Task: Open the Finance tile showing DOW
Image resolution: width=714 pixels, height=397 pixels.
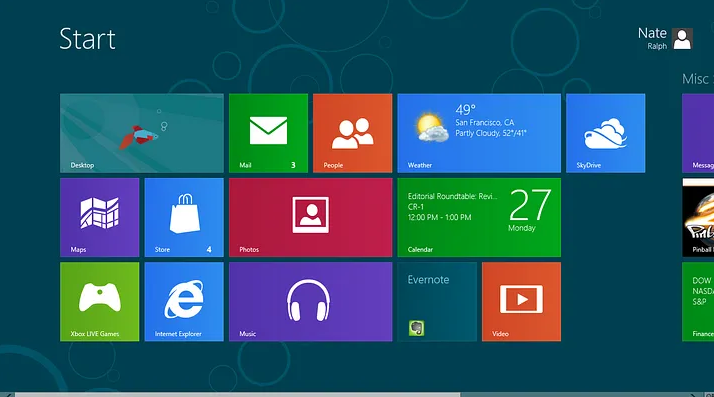Action: click(x=698, y=301)
